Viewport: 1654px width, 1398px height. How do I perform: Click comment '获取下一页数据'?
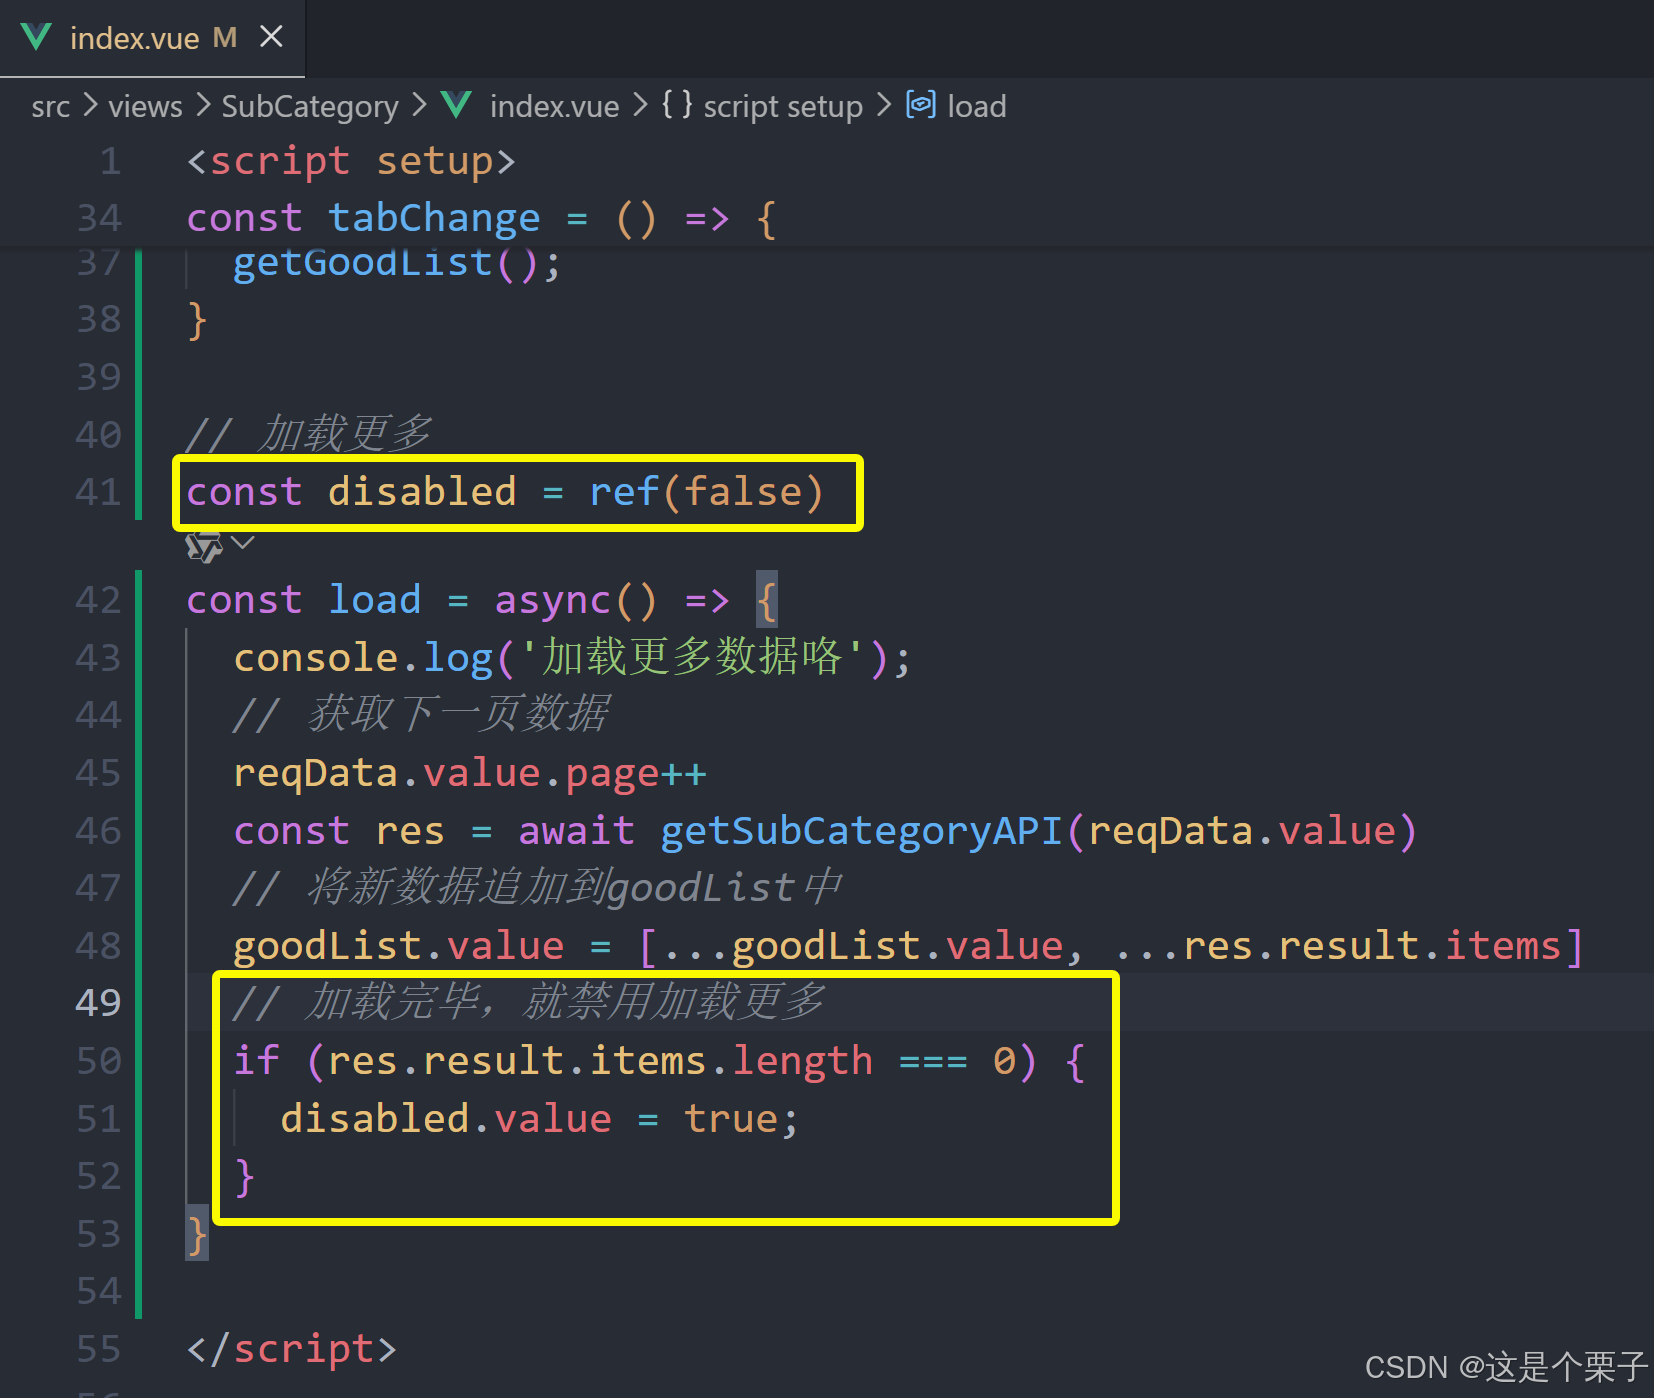[x=457, y=714]
